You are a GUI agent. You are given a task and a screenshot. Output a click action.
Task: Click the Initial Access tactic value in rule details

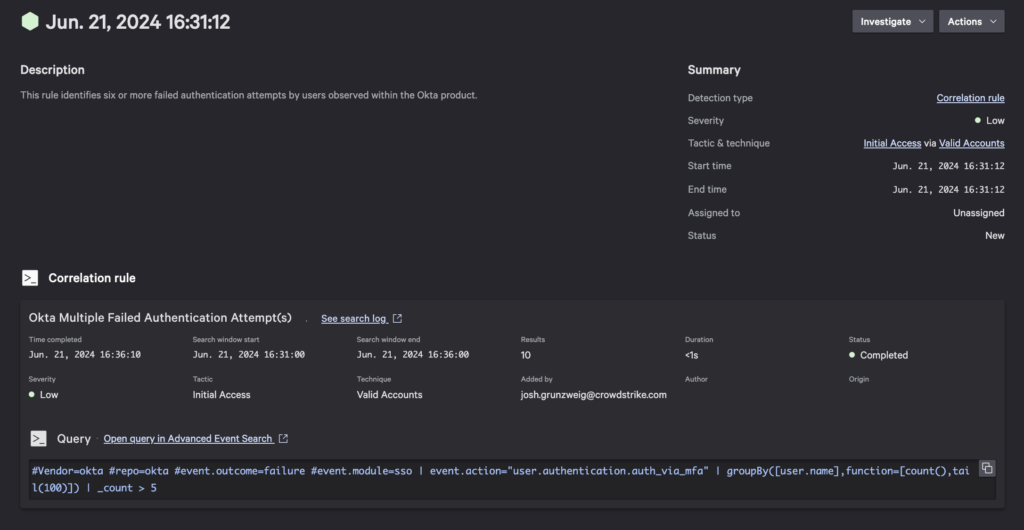(x=221, y=395)
